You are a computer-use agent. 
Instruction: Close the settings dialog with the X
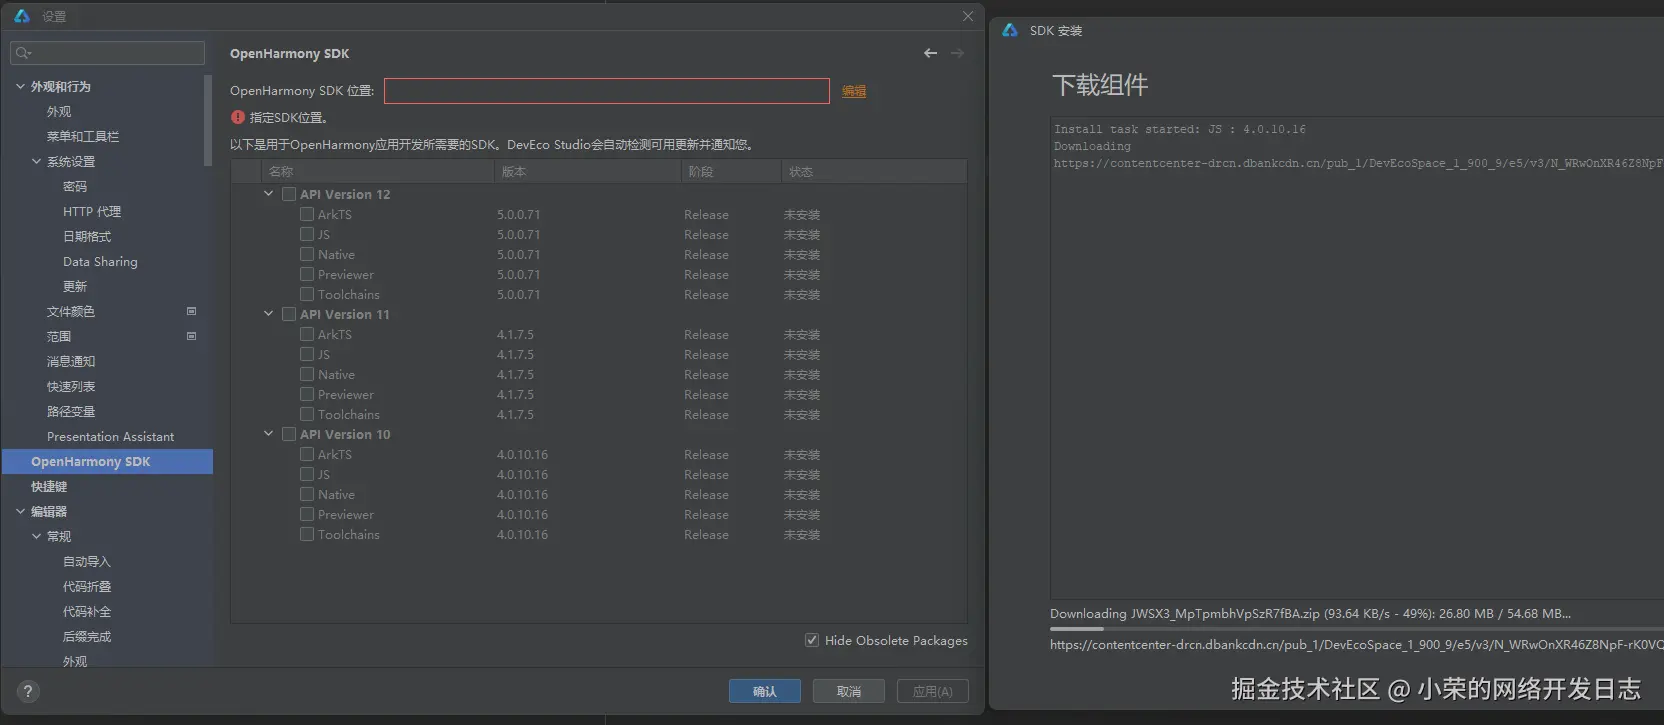click(x=967, y=16)
